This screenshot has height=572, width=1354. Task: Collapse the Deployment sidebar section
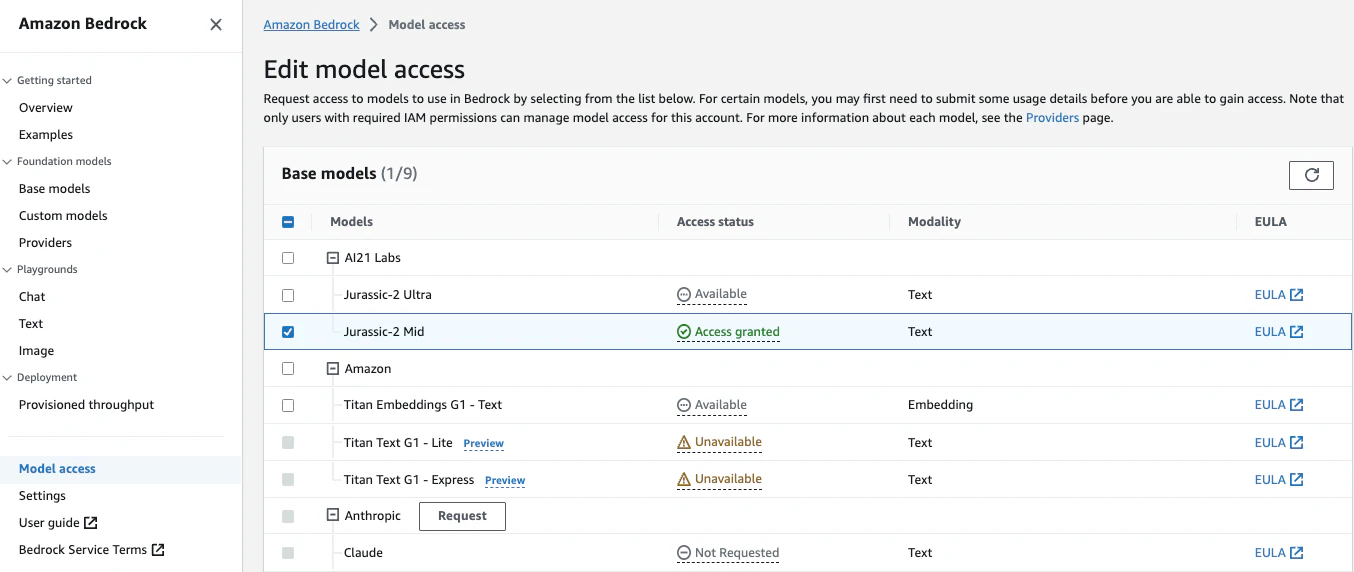(x=8, y=378)
